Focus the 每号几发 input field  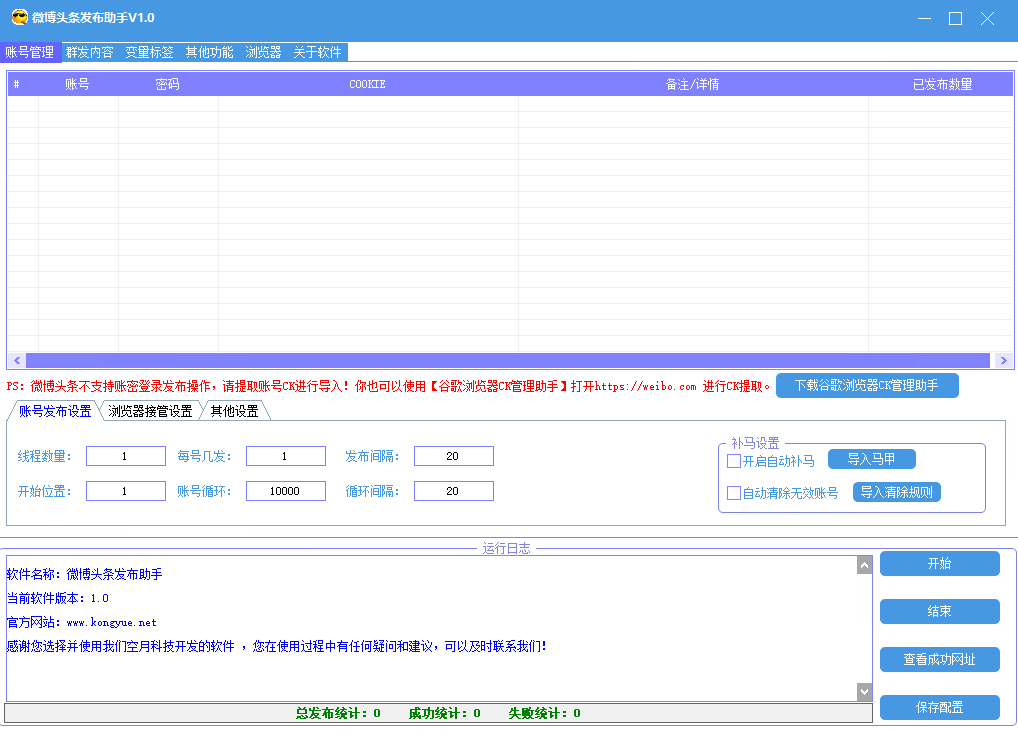coord(286,456)
